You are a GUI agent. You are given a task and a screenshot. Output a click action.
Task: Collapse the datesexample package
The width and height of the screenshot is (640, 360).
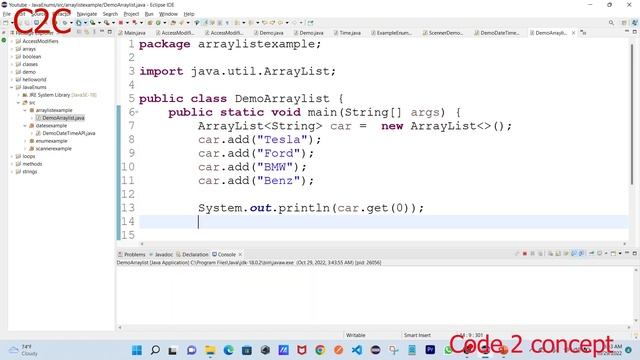click(25, 126)
